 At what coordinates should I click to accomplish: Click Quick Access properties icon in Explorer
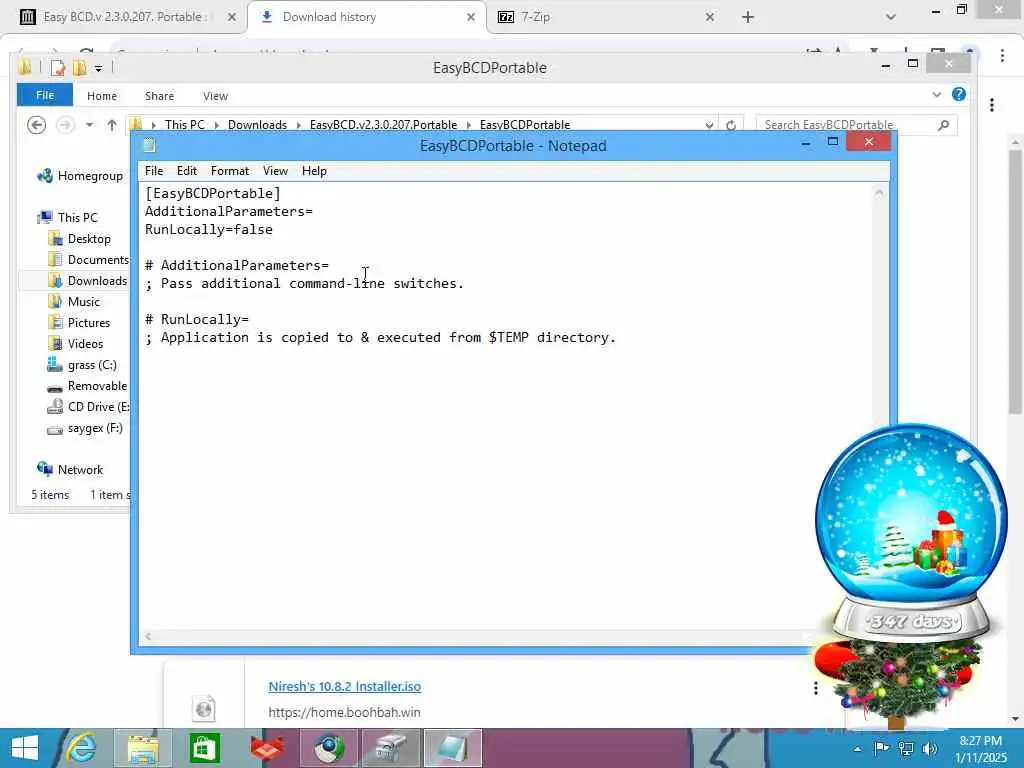tap(57, 67)
